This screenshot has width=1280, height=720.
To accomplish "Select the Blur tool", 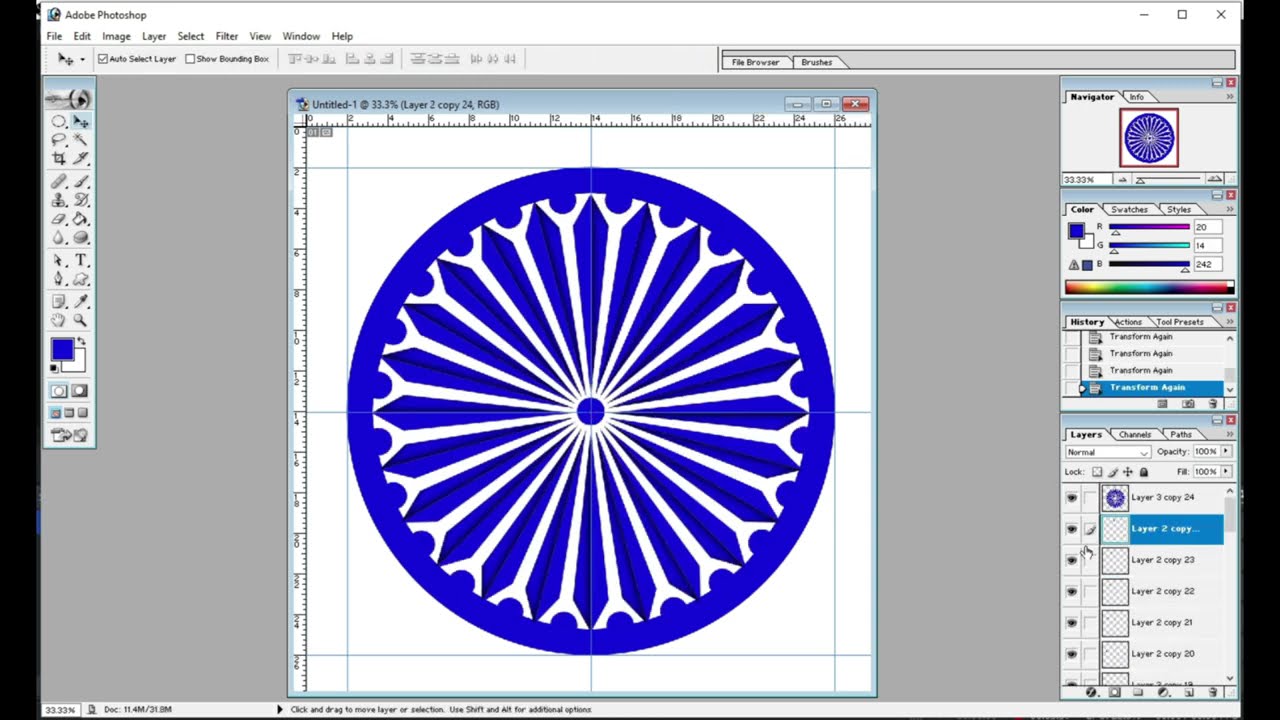I will [x=59, y=237].
